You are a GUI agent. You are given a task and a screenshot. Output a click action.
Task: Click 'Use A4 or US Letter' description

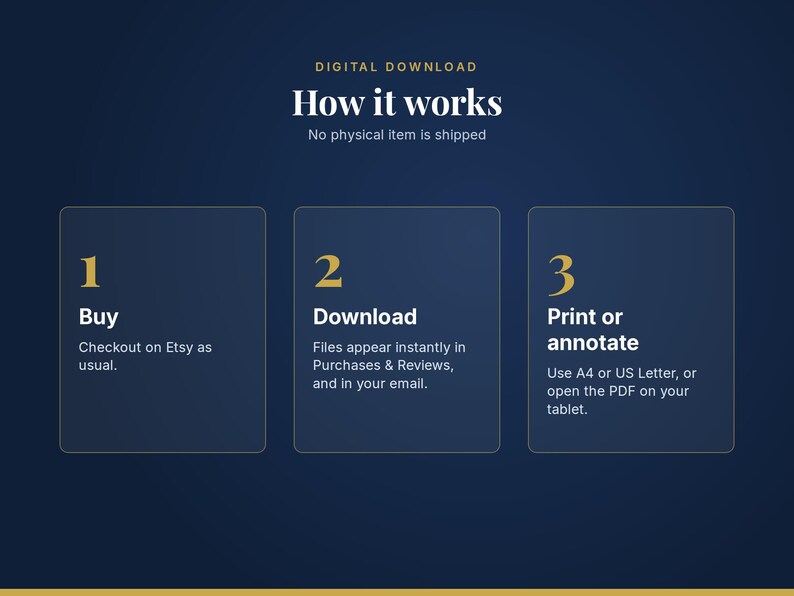pos(622,391)
